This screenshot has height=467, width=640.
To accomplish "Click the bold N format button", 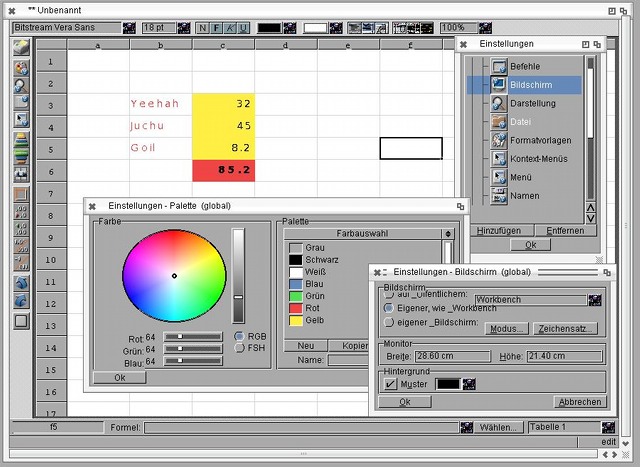I will 203,28.
